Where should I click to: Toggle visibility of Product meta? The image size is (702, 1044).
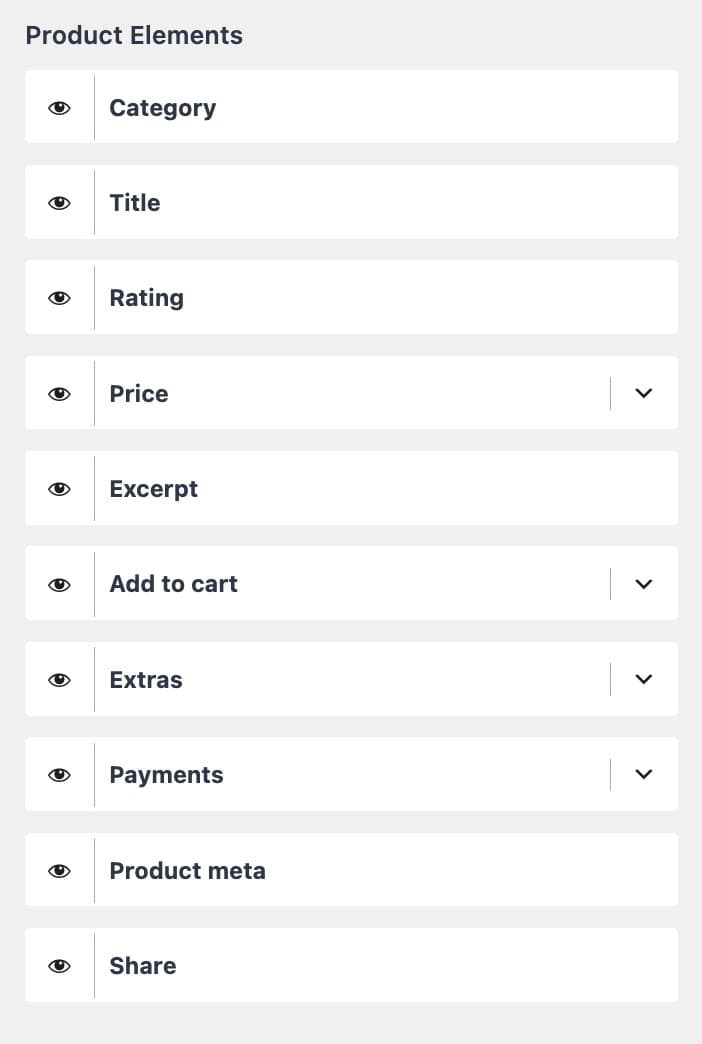click(60, 870)
